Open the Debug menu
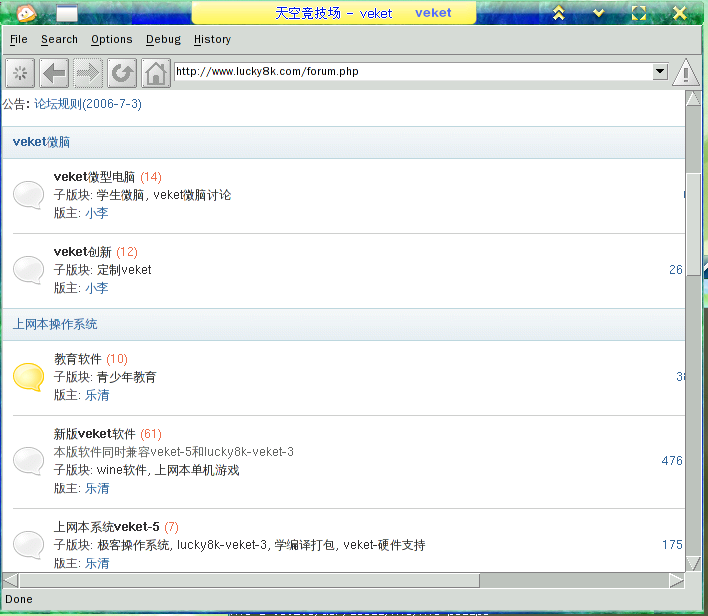 pos(163,39)
